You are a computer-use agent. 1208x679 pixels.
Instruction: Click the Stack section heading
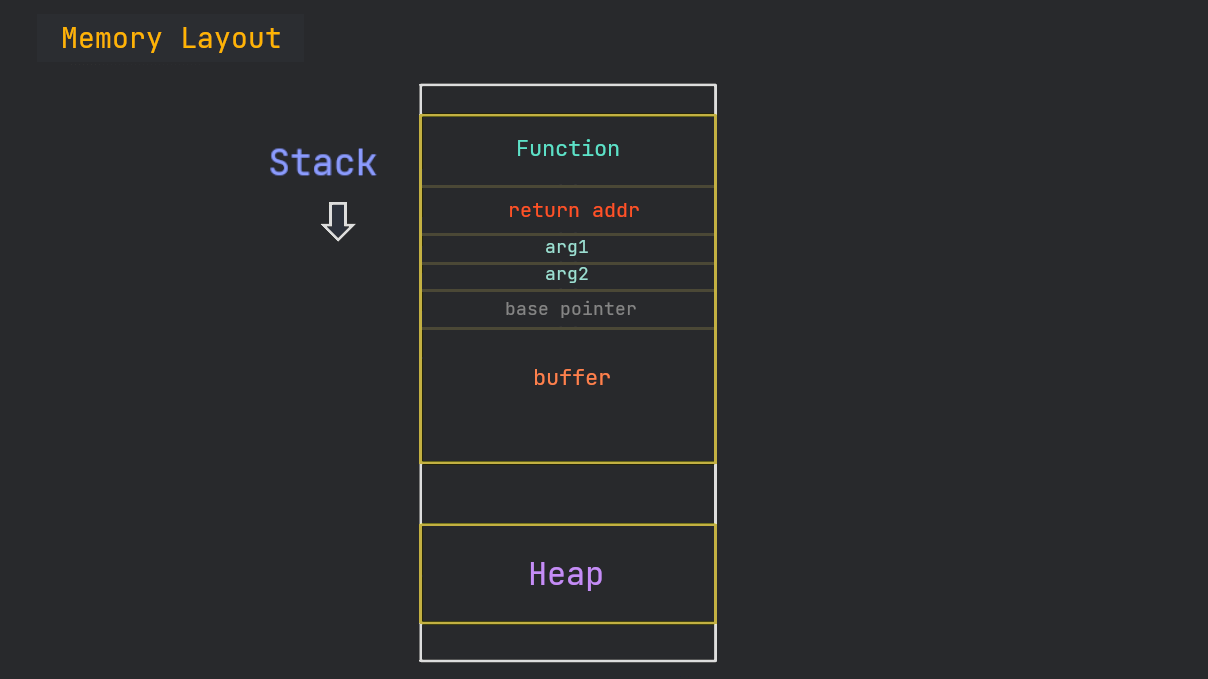click(x=322, y=162)
